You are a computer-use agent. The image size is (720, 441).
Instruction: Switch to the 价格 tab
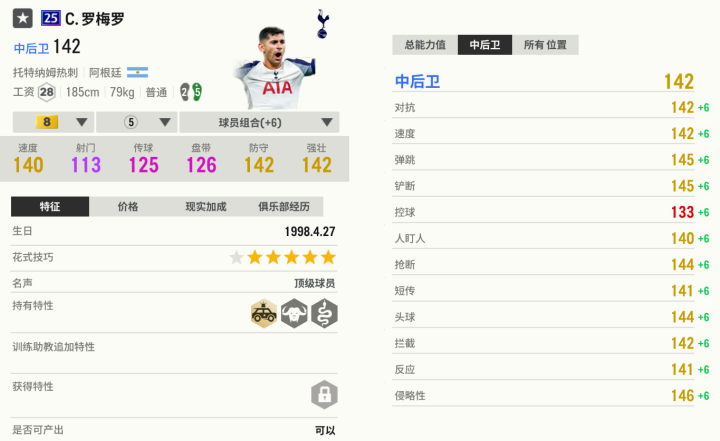pyautogui.click(x=128, y=207)
